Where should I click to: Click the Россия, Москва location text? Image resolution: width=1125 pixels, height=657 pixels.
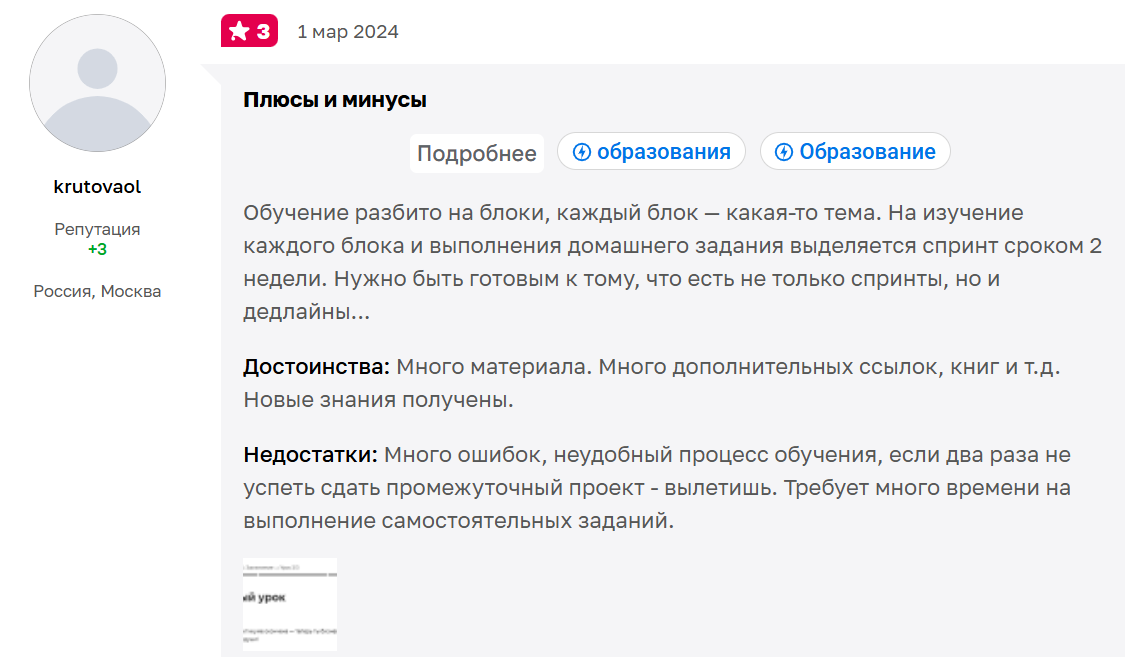[97, 292]
